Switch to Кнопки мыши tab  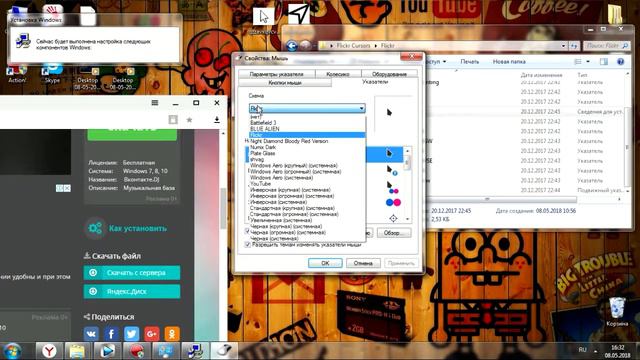[285, 82]
